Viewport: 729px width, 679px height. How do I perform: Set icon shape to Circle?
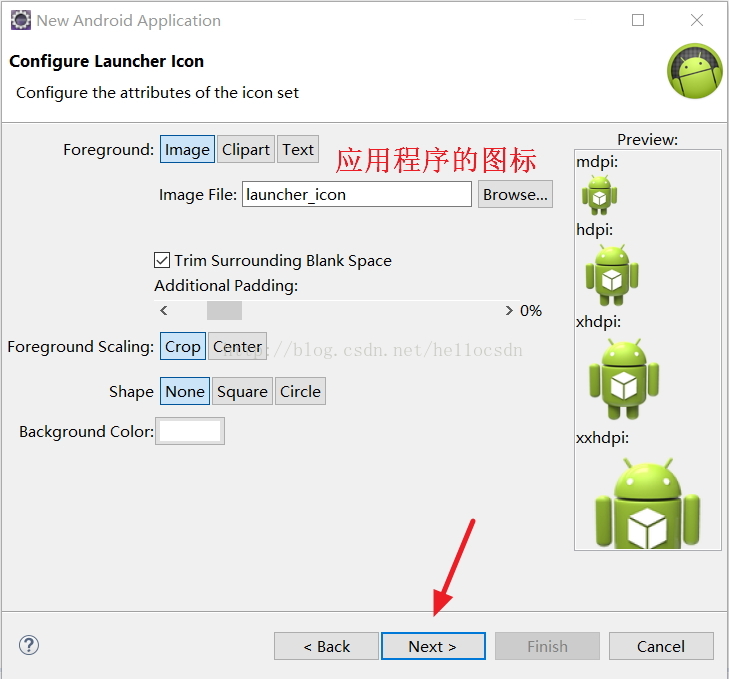pyautogui.click(x=300, y=392)
